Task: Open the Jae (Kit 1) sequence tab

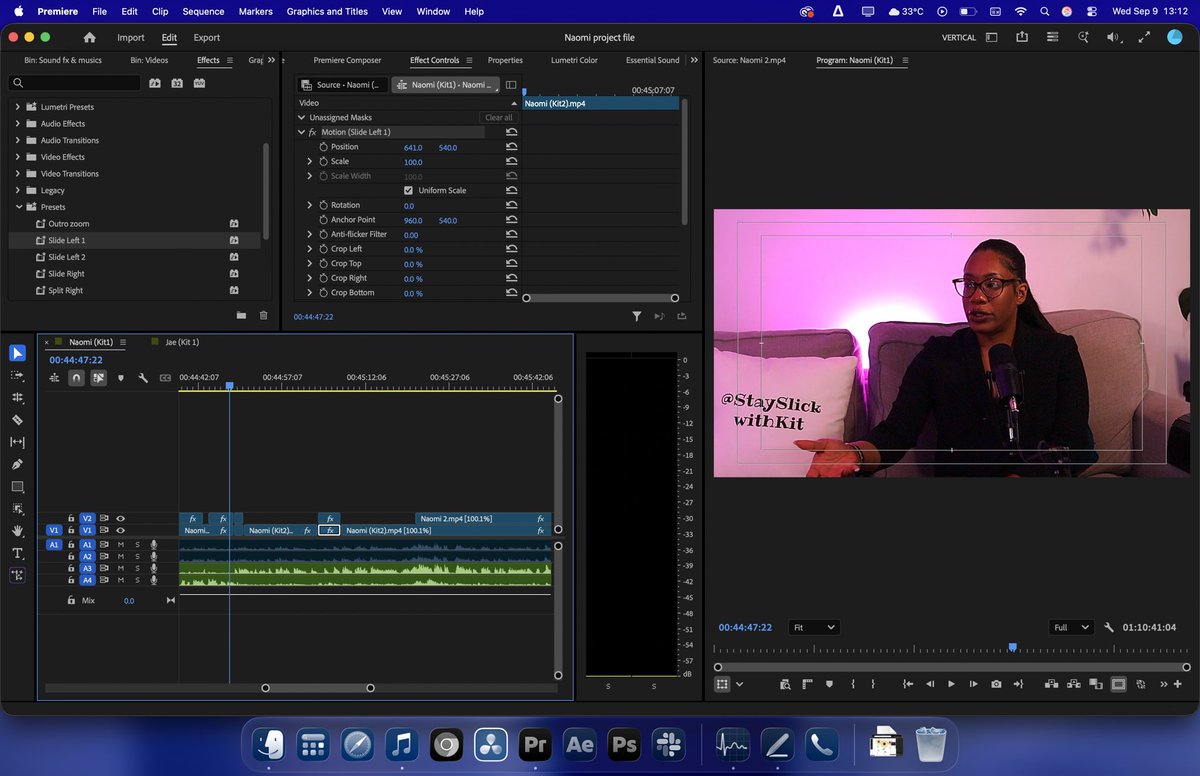Action: coord(182,342)
